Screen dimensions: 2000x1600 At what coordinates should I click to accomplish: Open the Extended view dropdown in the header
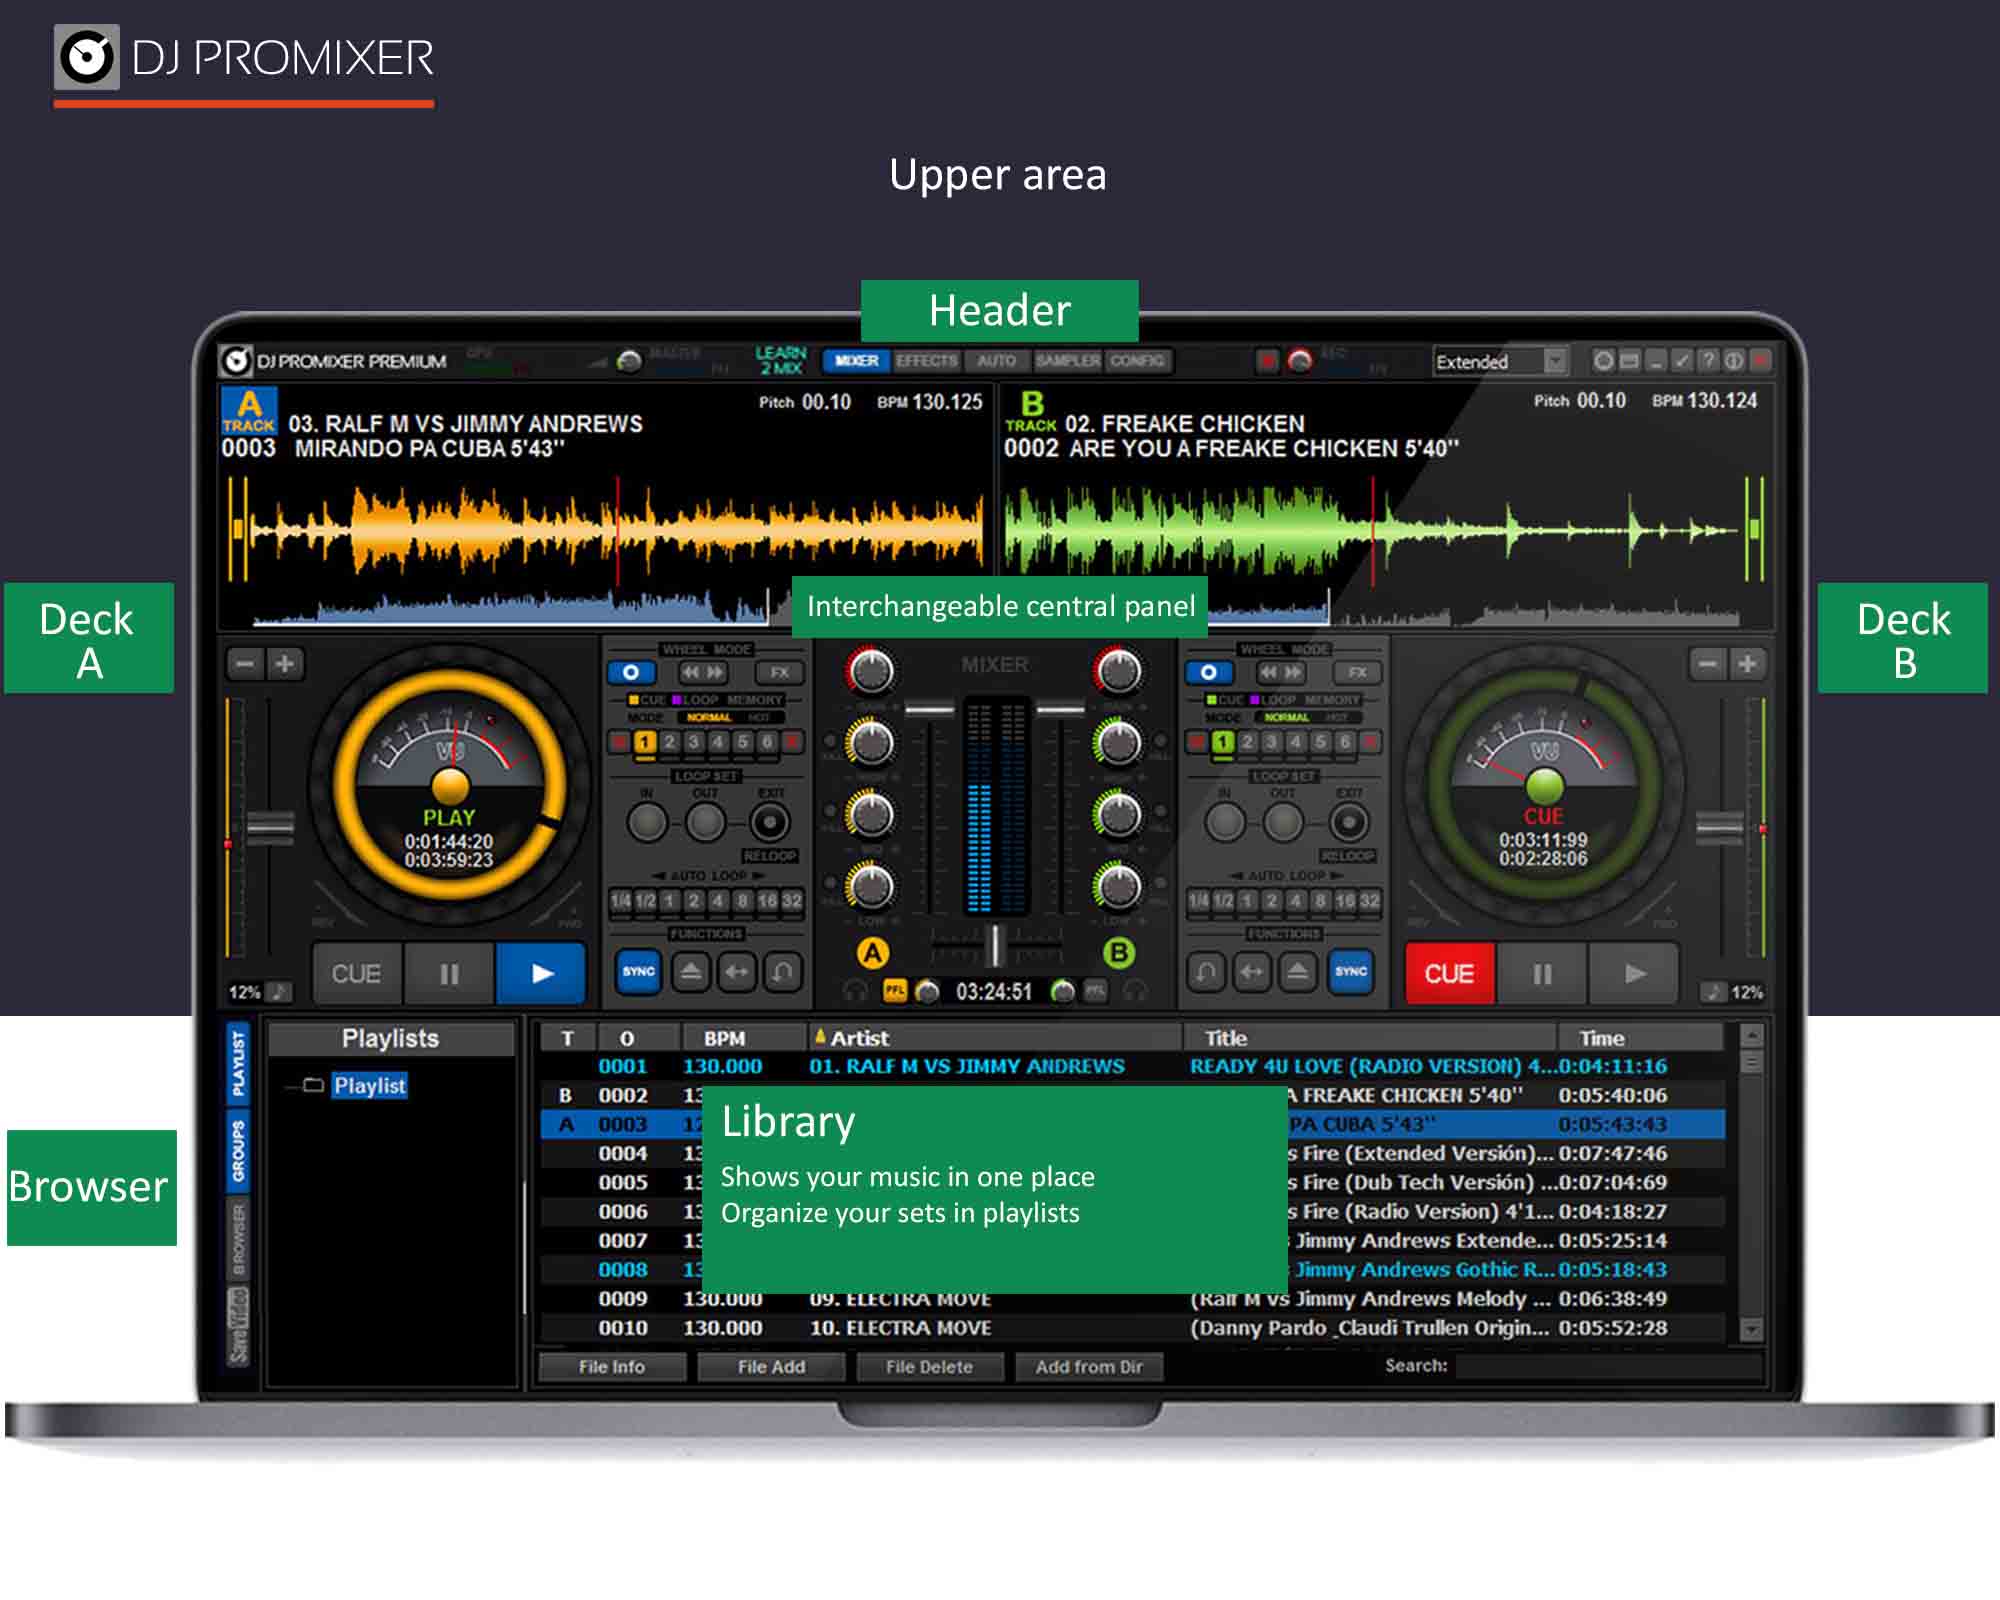click(1553, 362)
